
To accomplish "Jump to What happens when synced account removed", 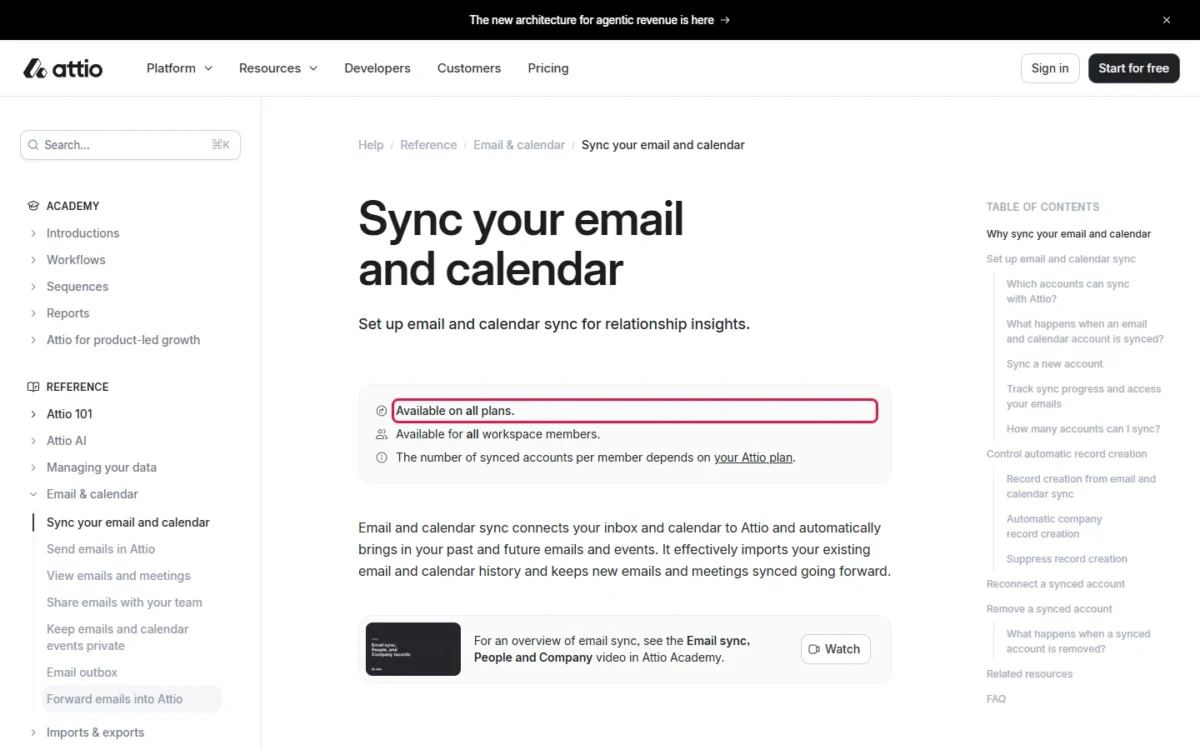I will point(1078,641).
